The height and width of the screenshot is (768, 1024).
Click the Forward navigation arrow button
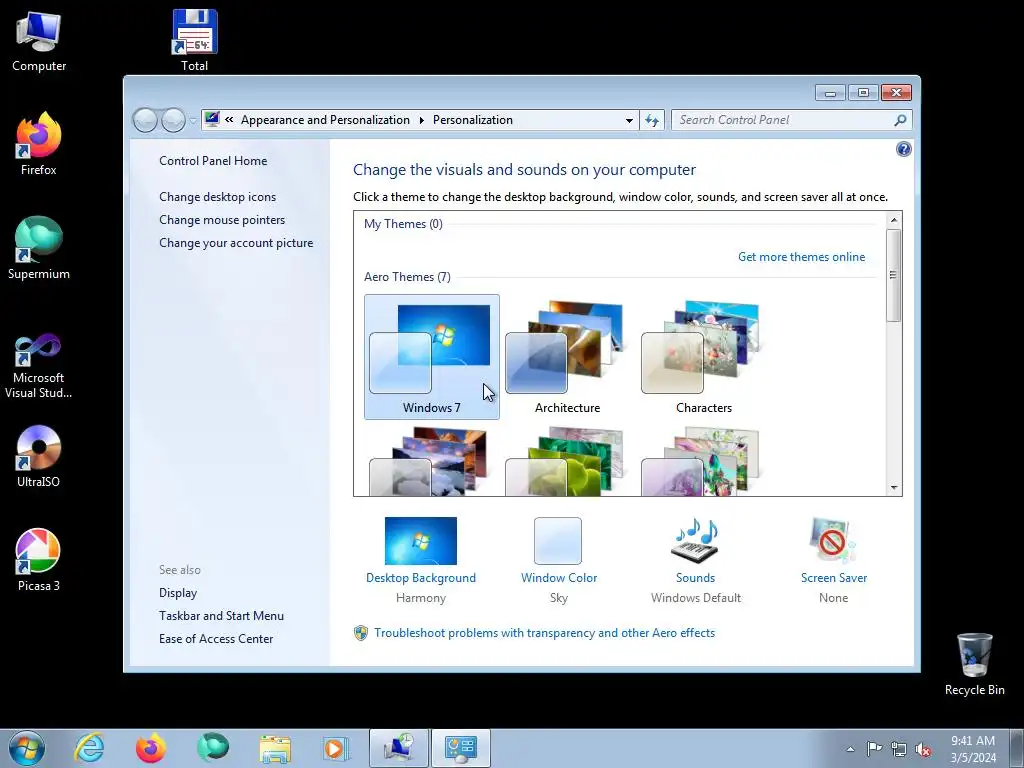(x=173, y=120)
